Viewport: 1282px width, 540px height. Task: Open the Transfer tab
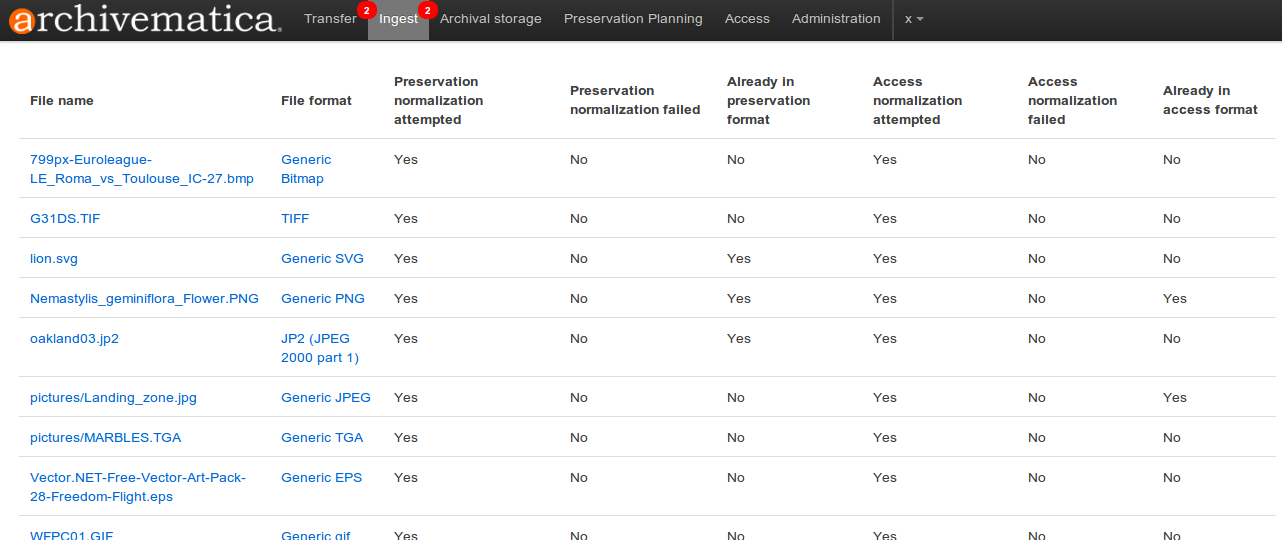[x=330, y=19]
